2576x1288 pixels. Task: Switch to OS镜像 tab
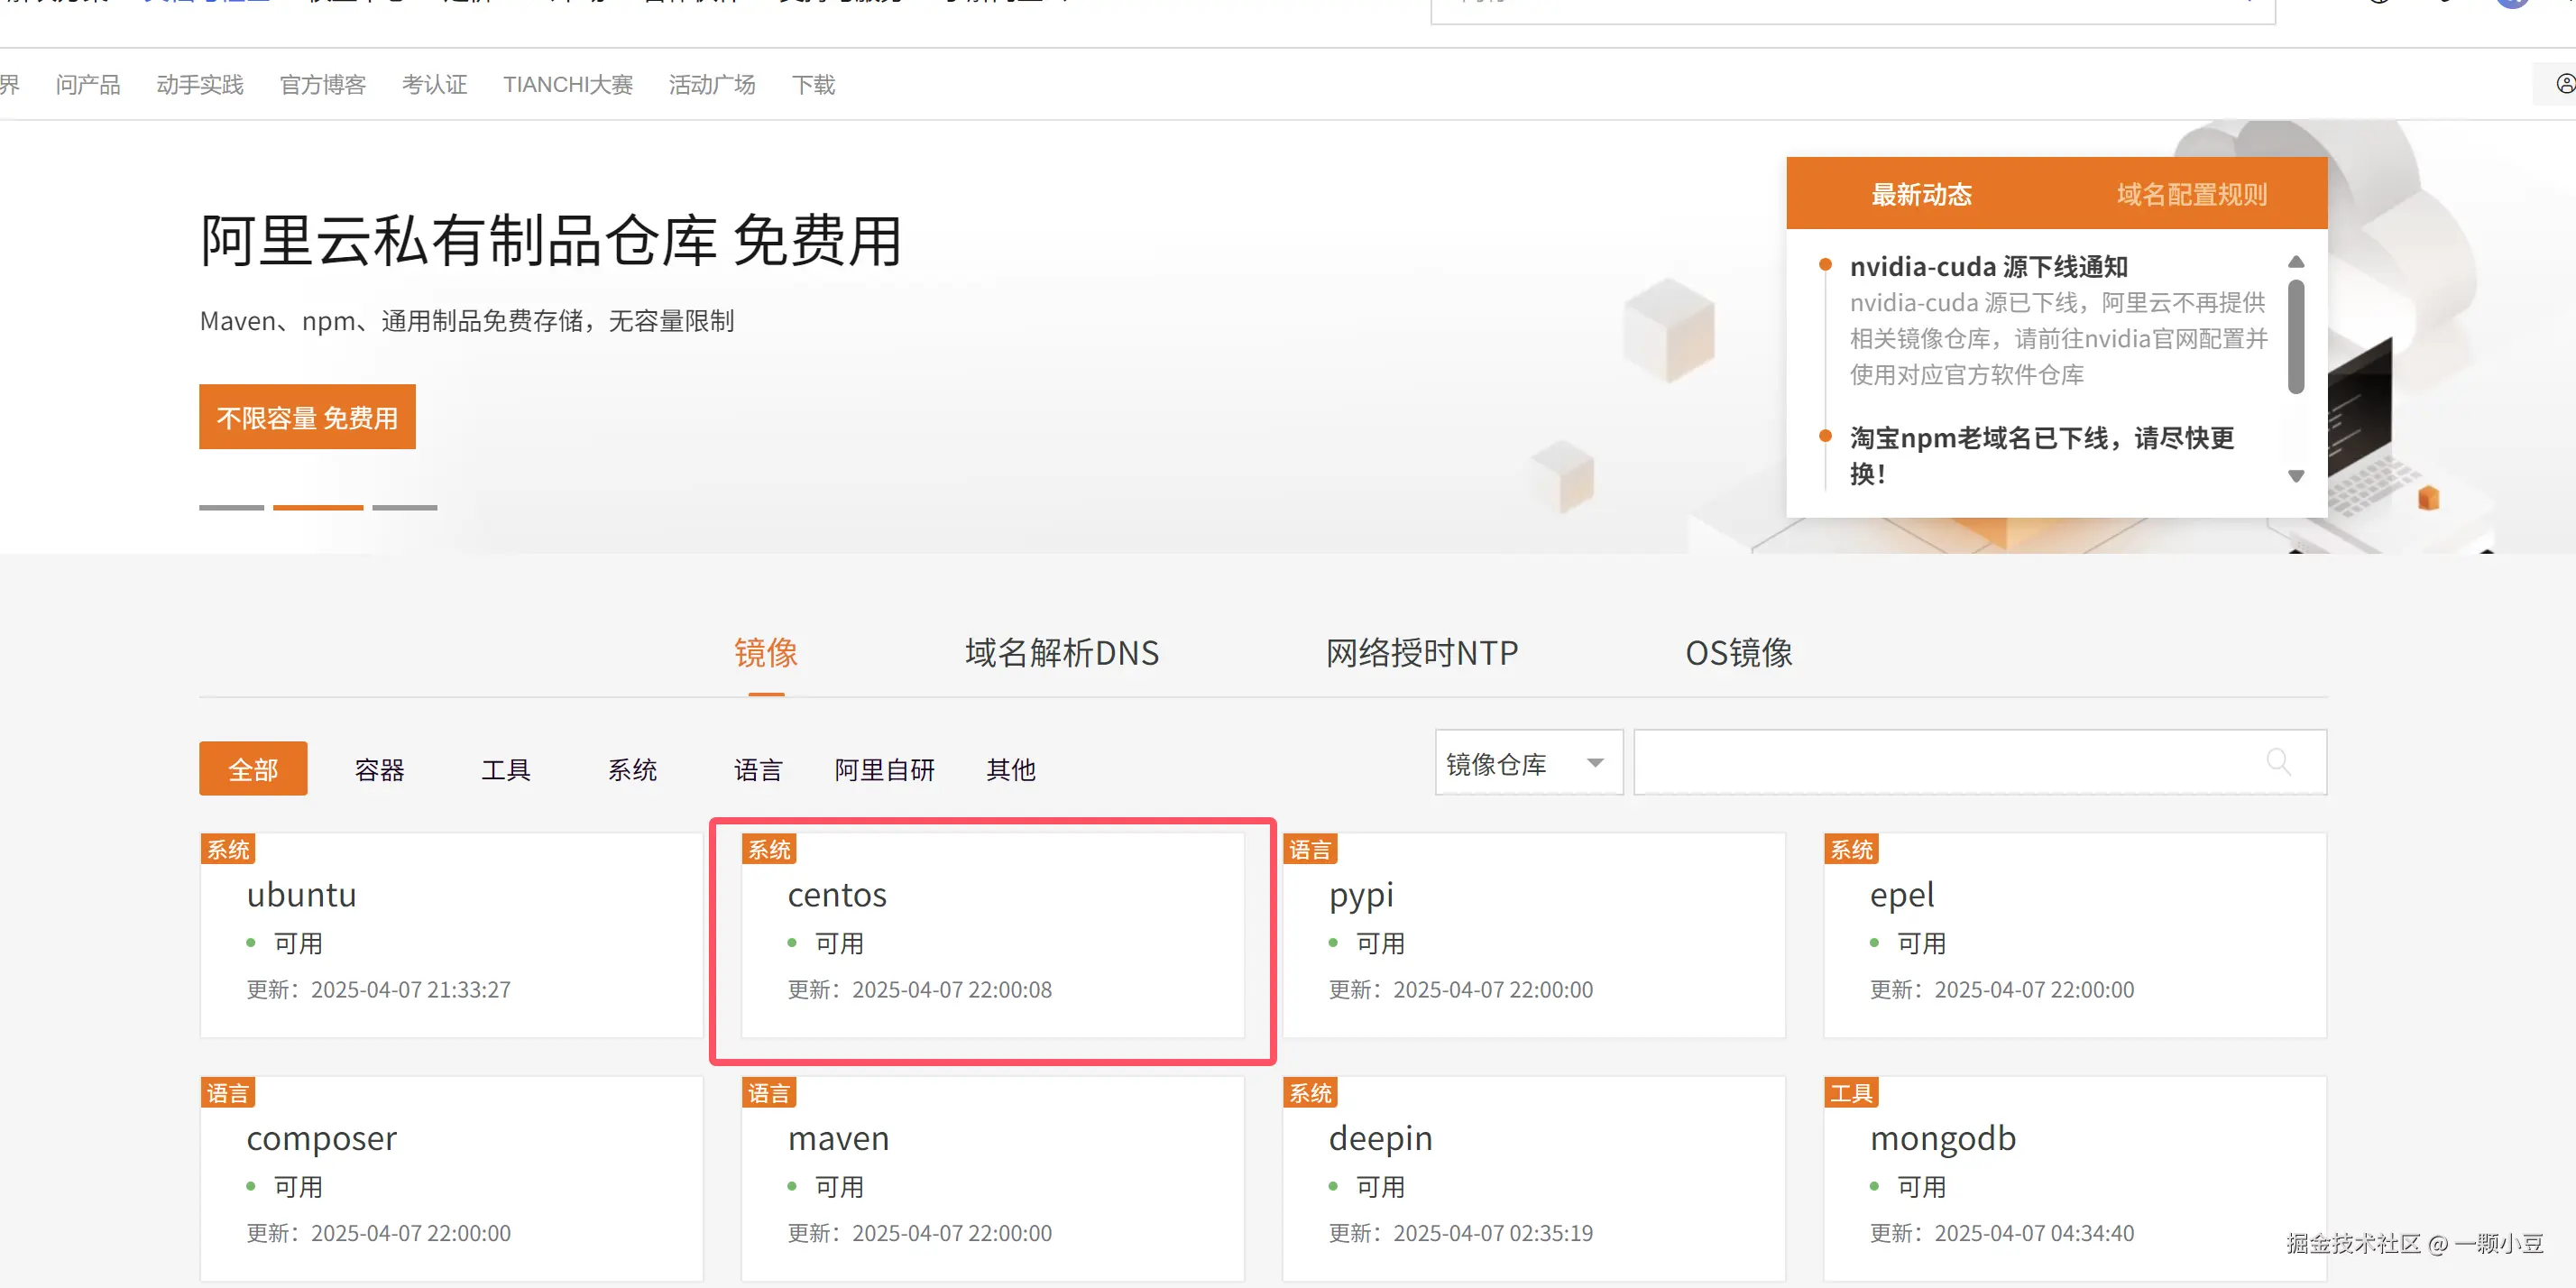click(1738, 653)
